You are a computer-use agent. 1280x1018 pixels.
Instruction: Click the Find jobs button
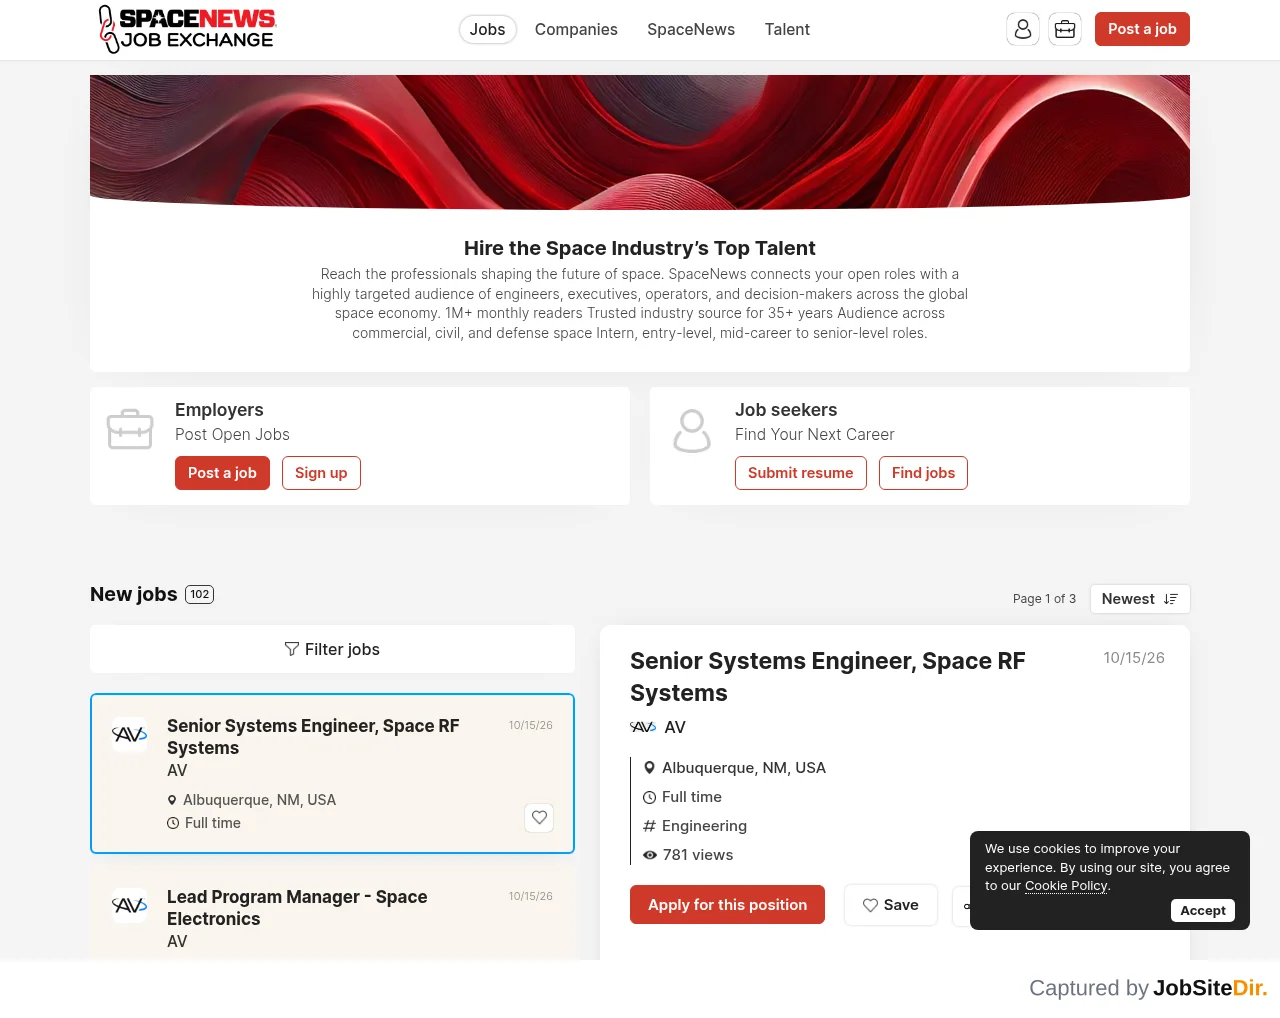[923, 473]
